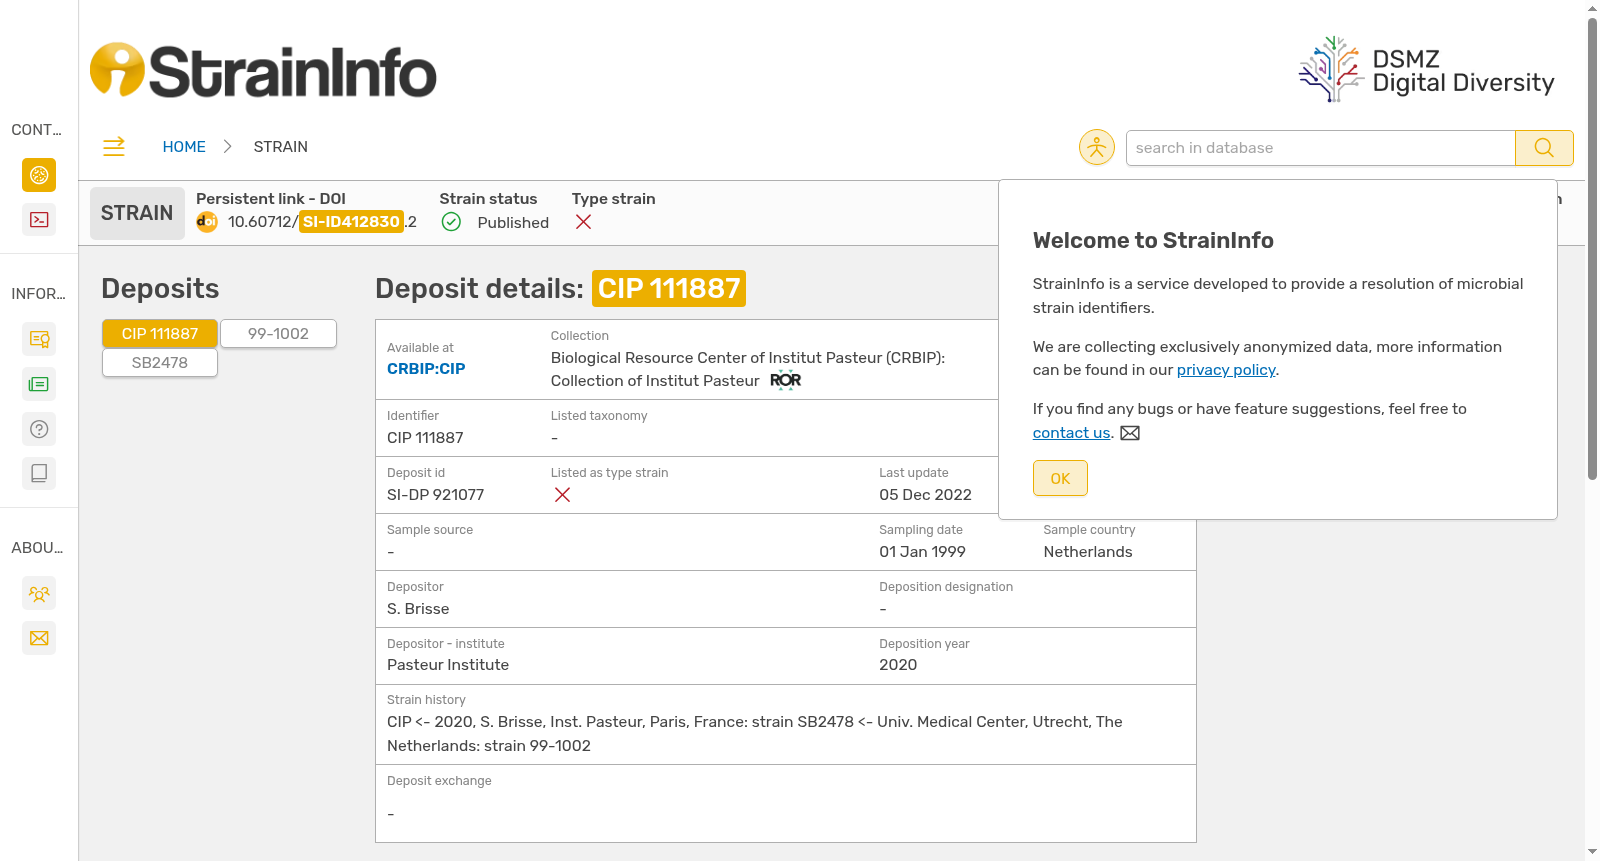
Task: Click the STRAIN header badge
Action: [137, 213]
